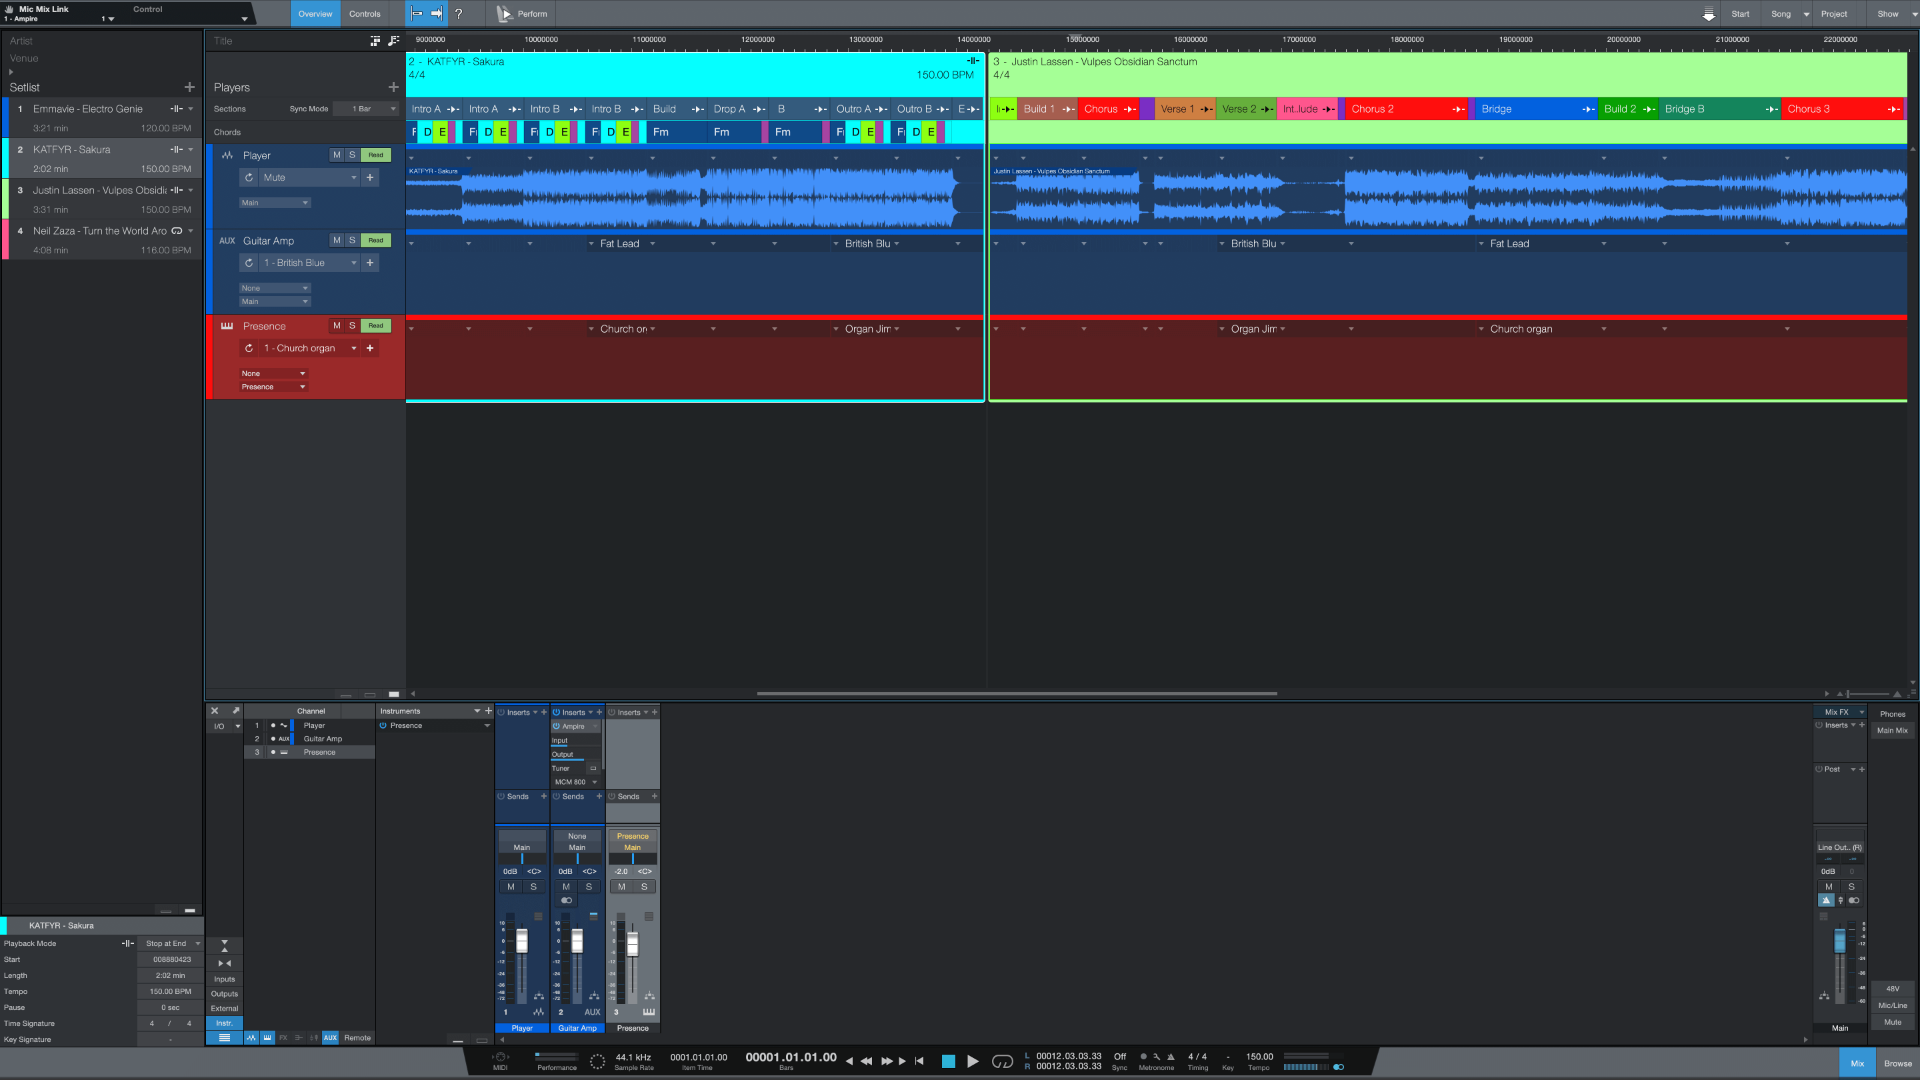Click the Guitar Amp channel volume fader
Viewport: 1920px width, 1080px height.
577,941
